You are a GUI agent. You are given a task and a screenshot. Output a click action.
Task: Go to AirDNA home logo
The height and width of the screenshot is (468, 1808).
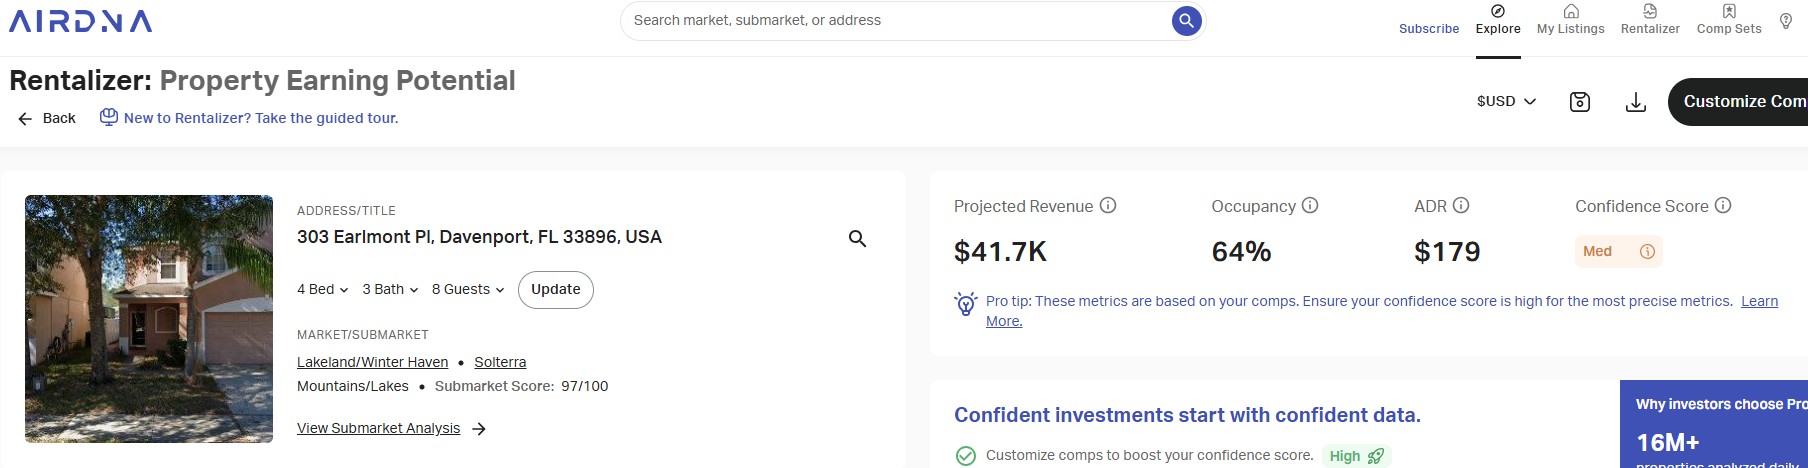click(80, 21)
